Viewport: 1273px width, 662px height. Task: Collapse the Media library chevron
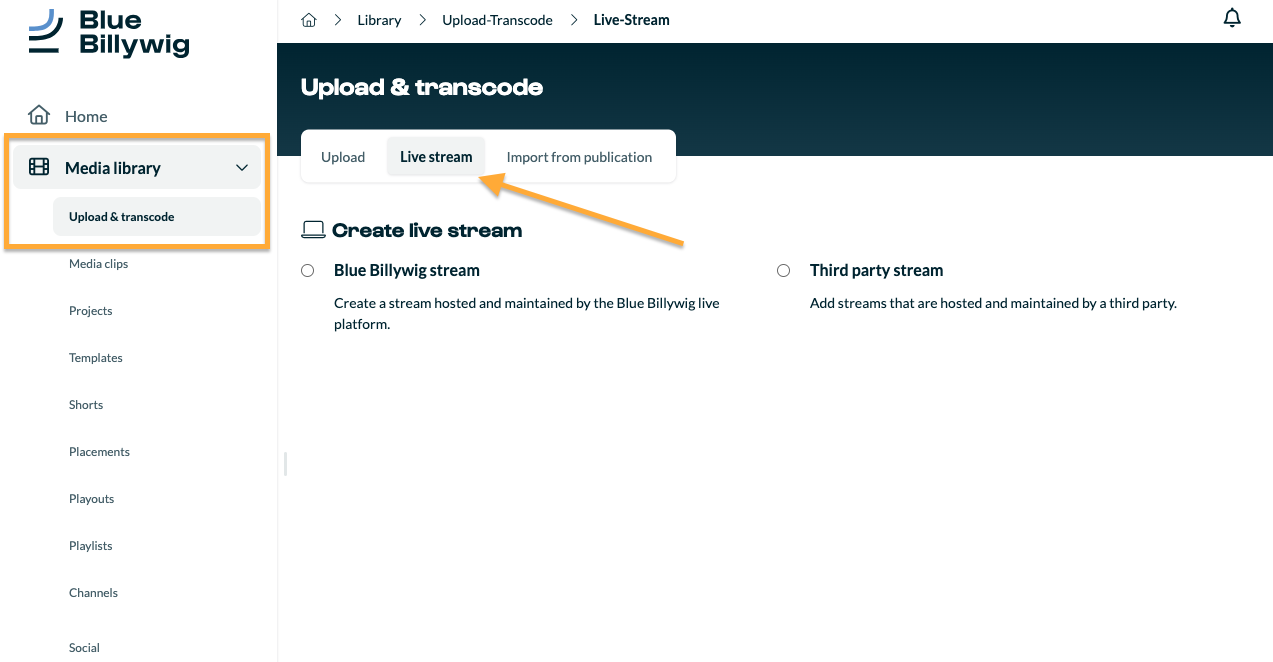(242, 168)
